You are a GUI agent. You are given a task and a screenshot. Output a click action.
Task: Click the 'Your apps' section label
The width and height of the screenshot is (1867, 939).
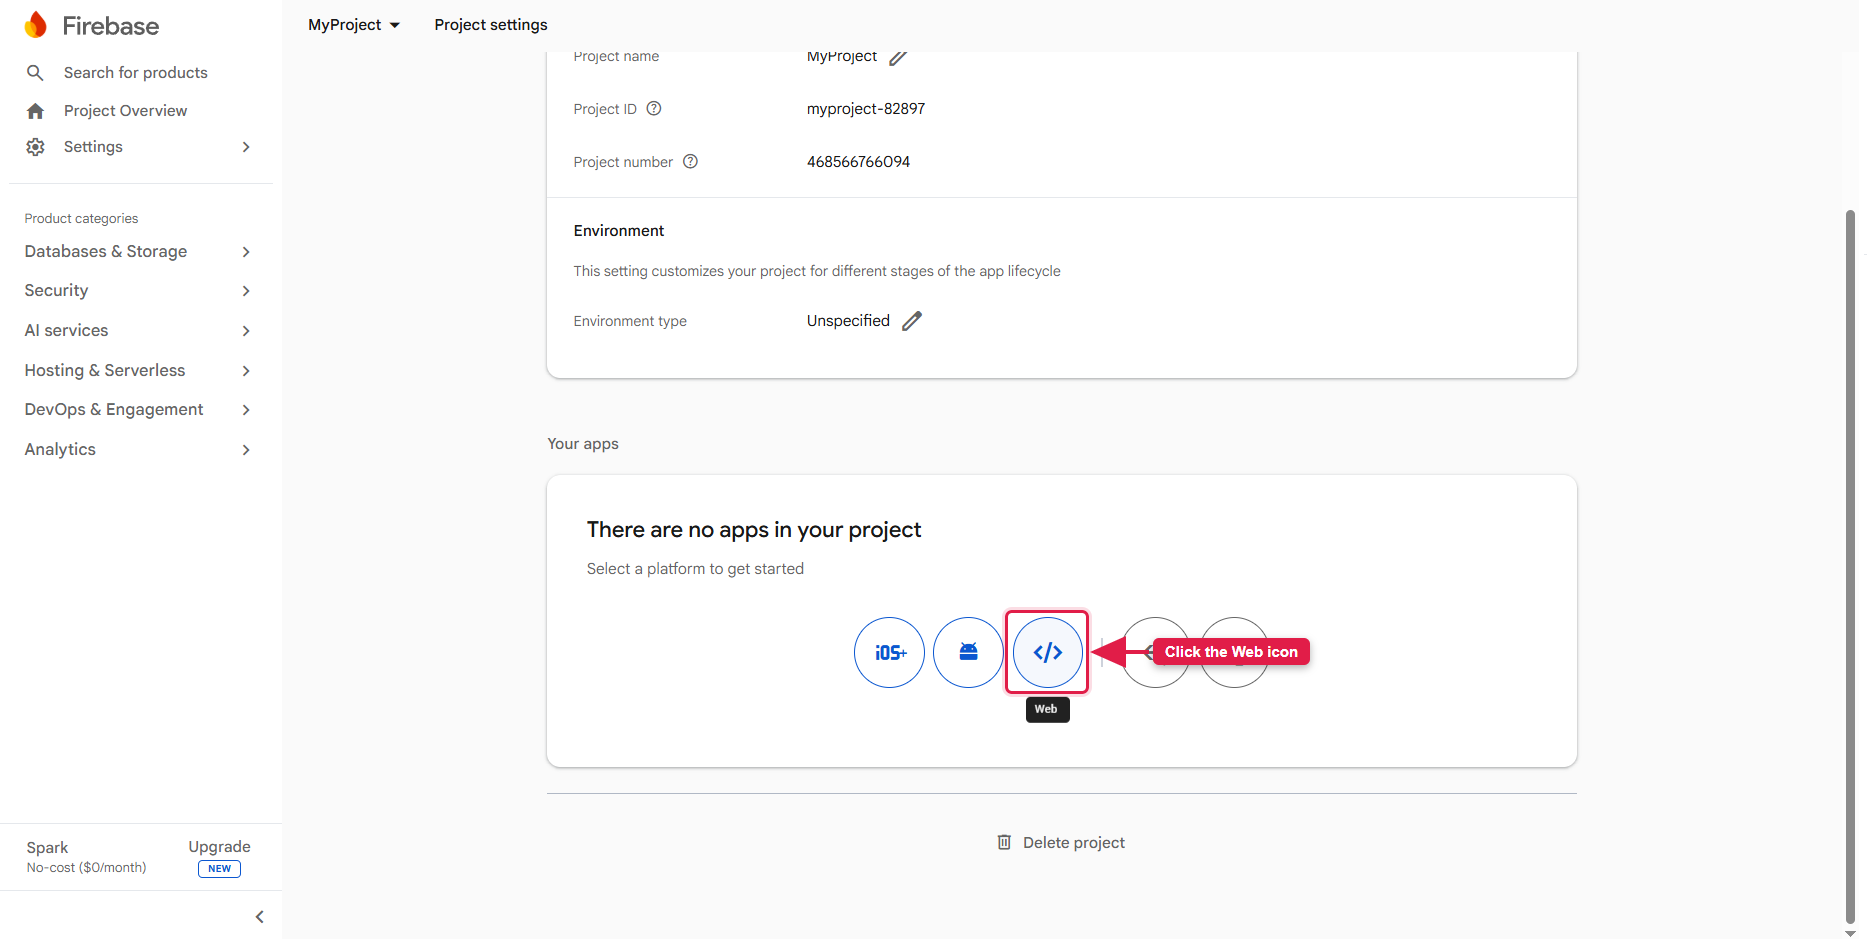(x=583, y=444)
